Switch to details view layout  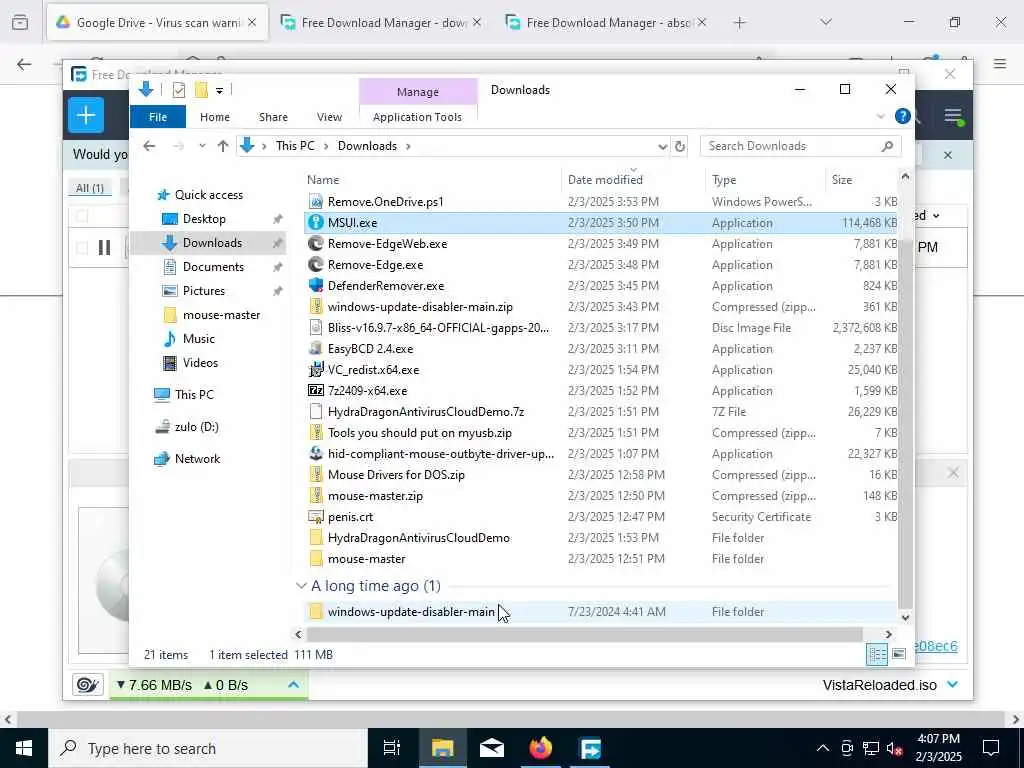click(x=876, y=654)
